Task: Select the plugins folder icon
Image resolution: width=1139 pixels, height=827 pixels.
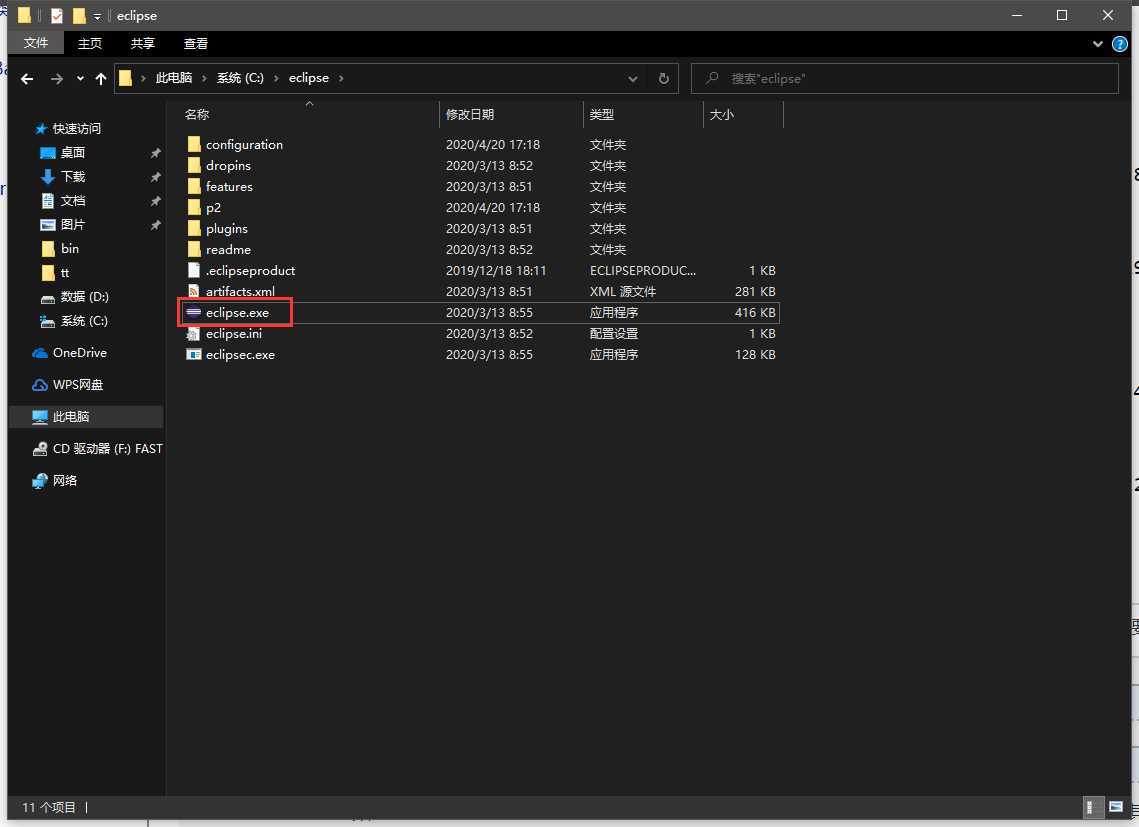Action: point(193,228)
